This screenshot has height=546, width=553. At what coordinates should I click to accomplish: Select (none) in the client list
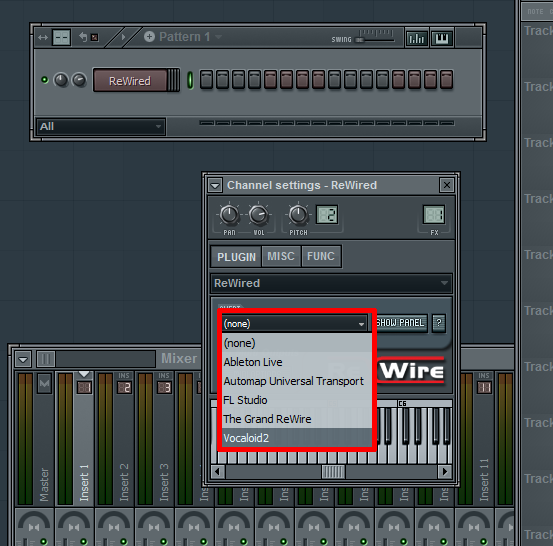pyautogui.click(x=297, y=343)
